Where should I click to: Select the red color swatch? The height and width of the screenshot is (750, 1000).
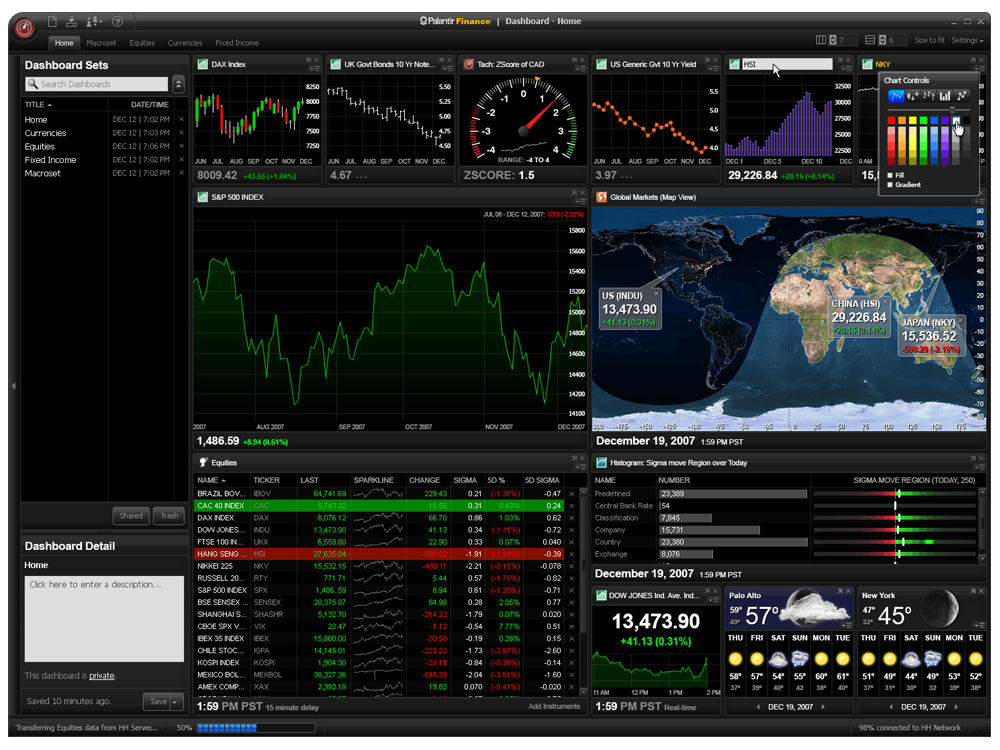891,121
